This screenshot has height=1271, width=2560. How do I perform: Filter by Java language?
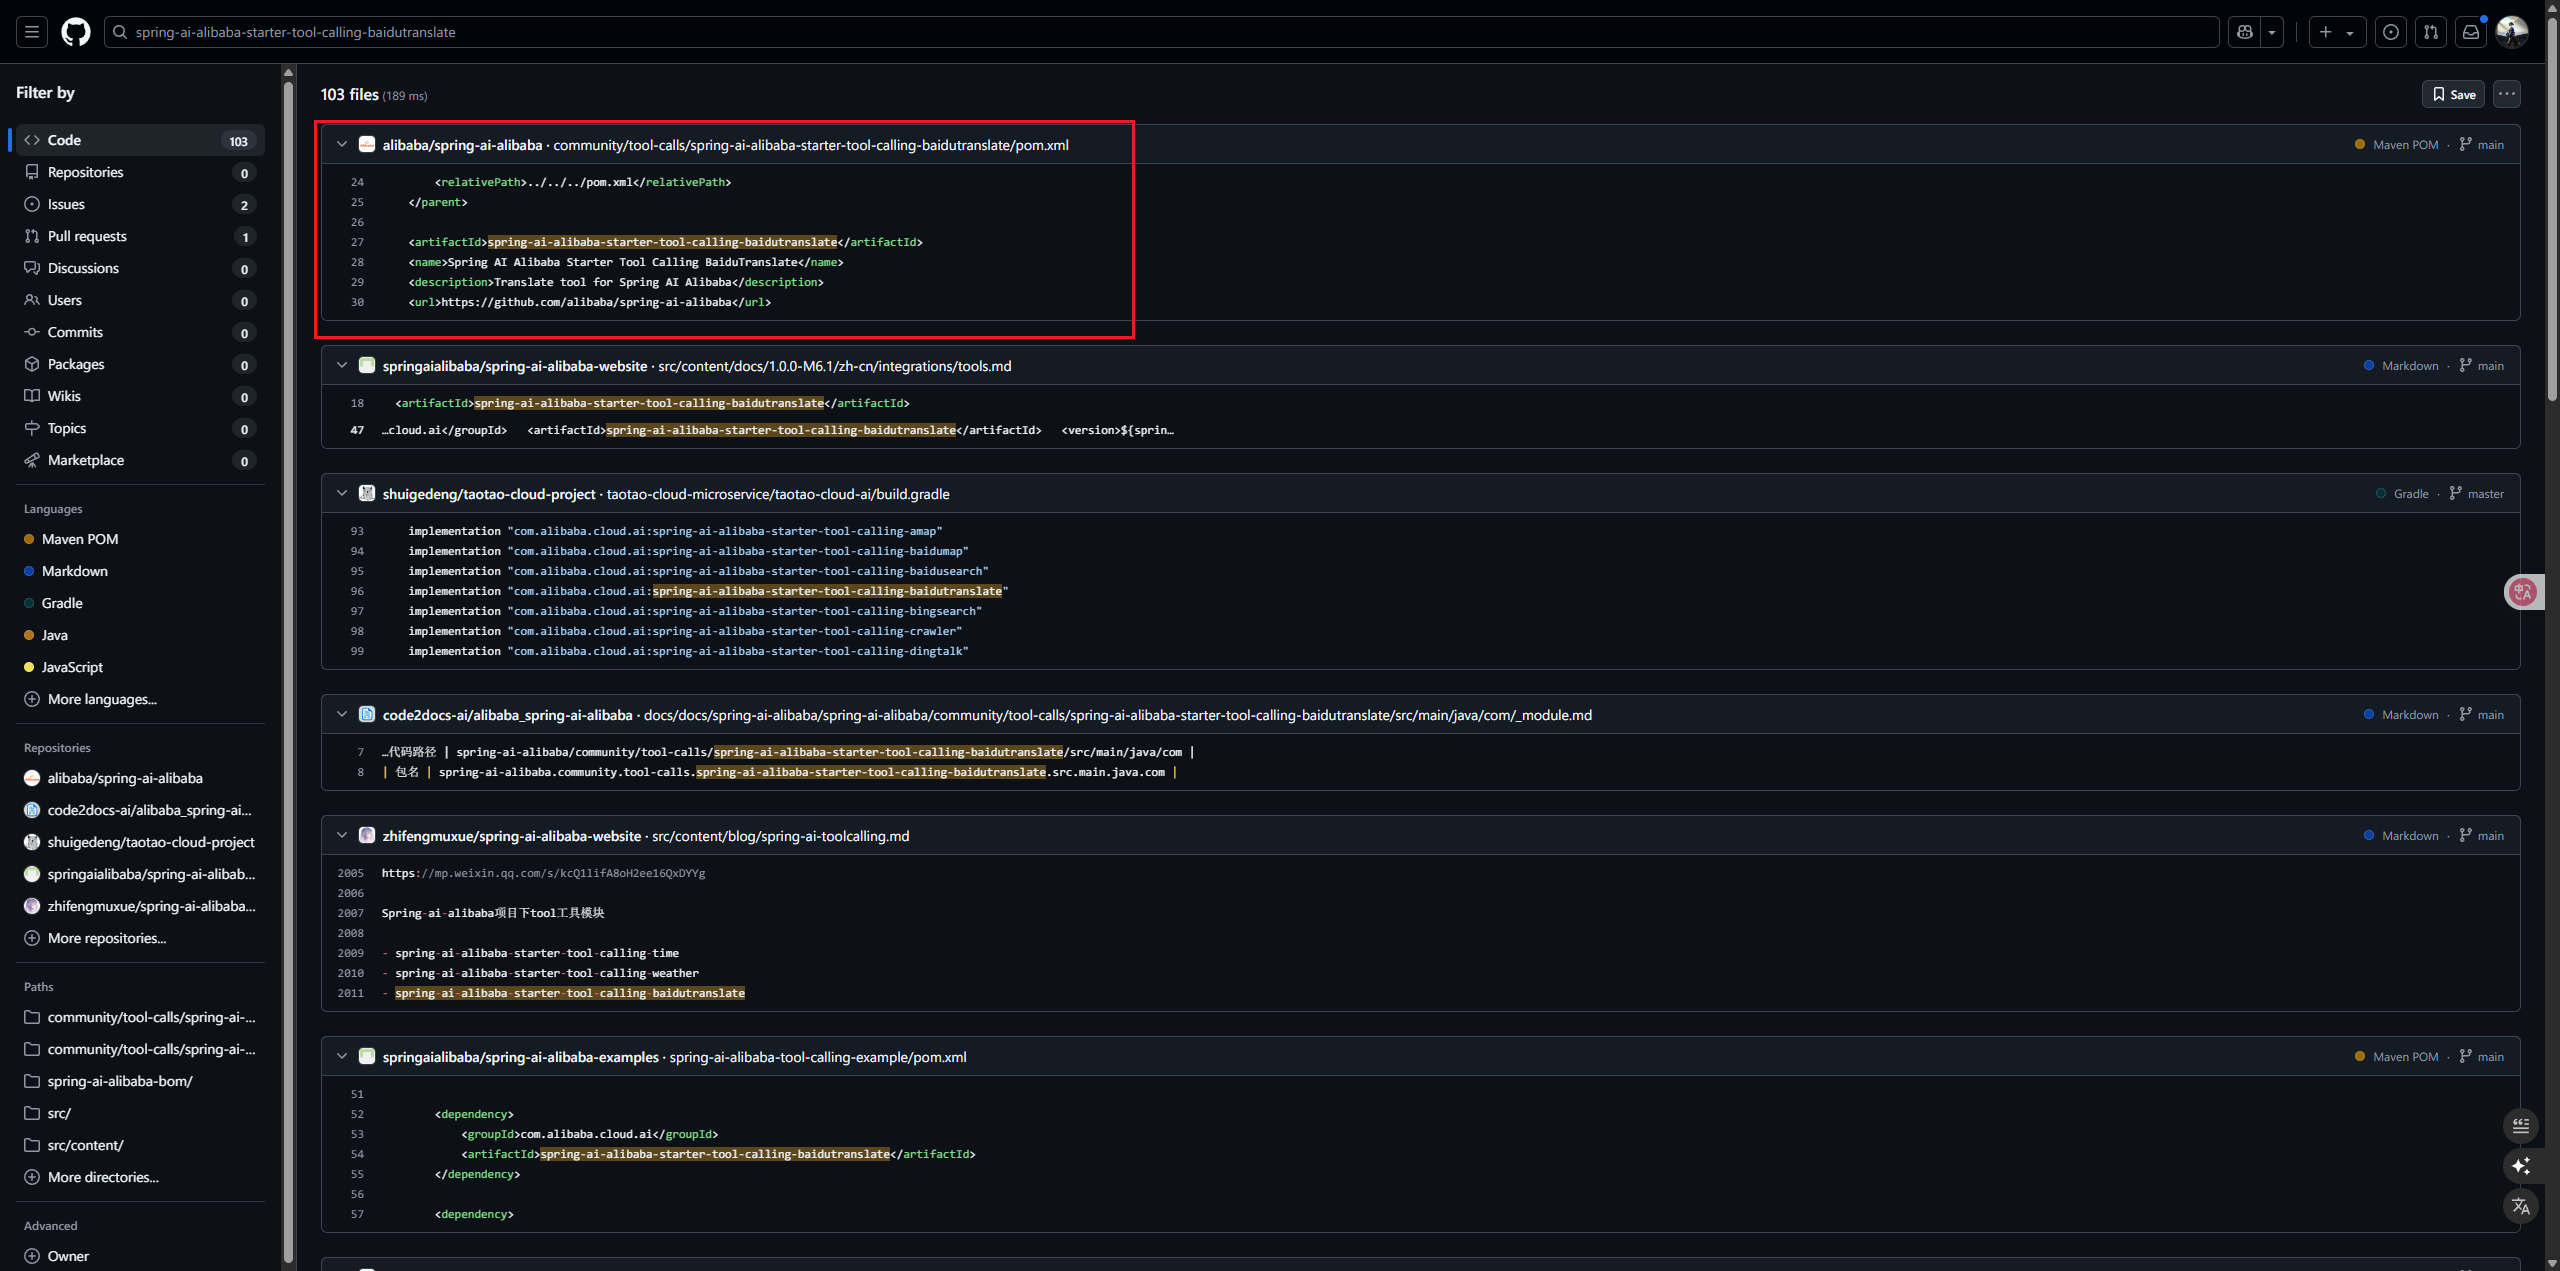[140, 635]
